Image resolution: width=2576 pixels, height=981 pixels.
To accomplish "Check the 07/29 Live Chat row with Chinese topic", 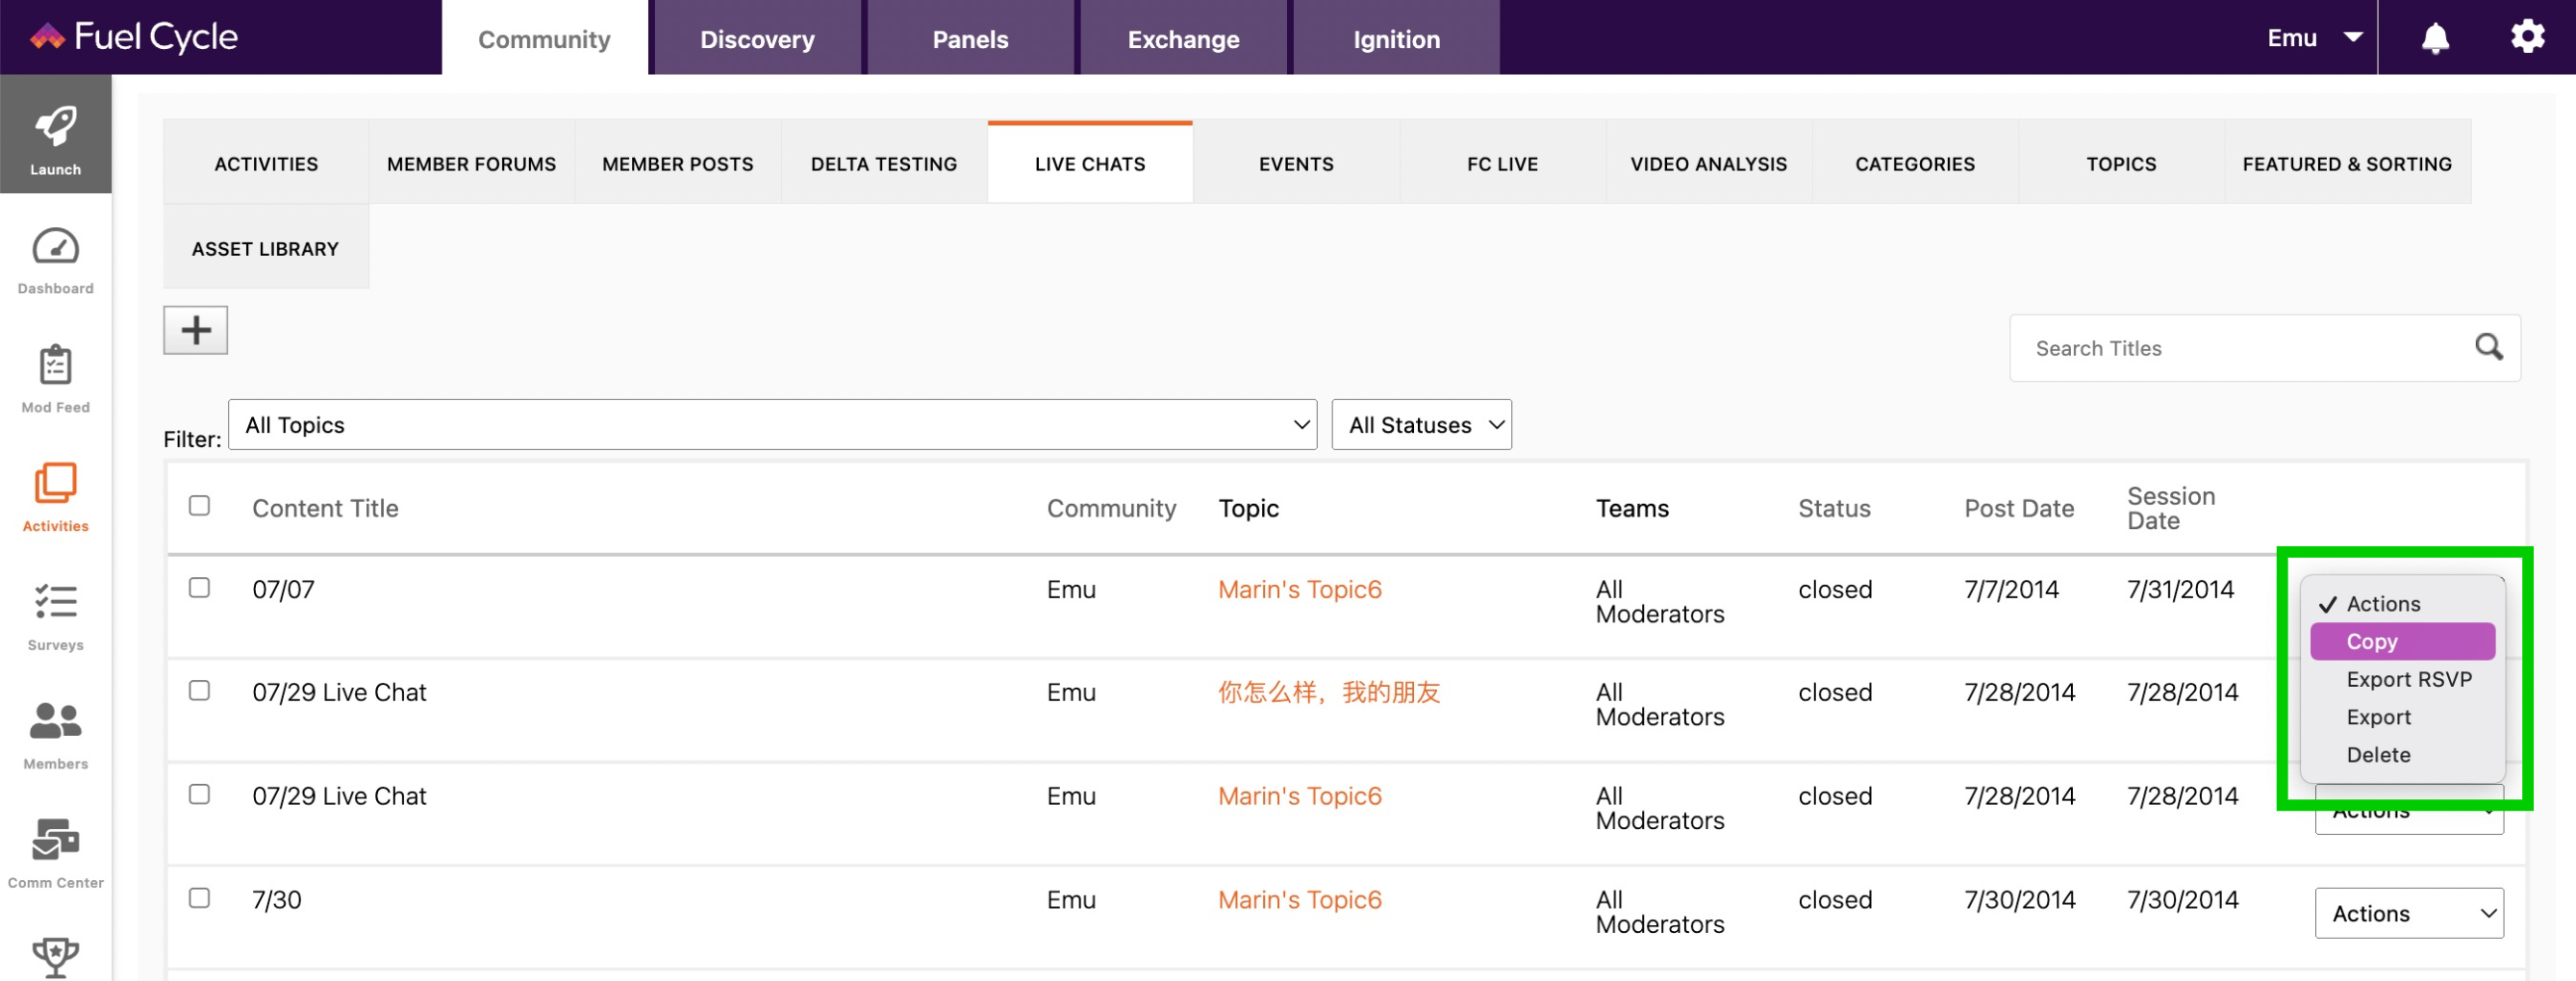I will point(199,690).
